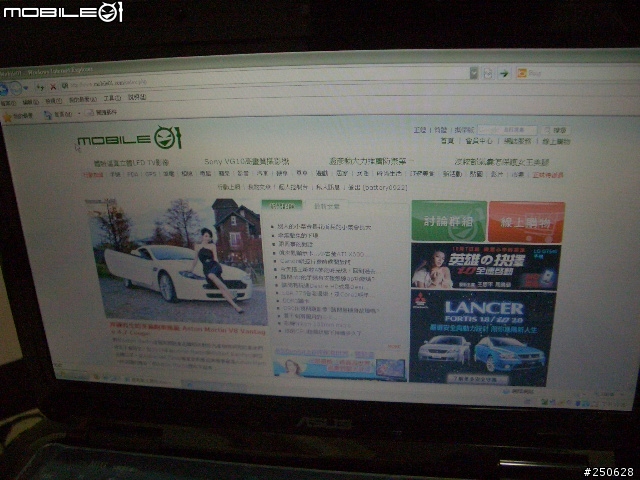
Task: Click the green Mobile01 logo on the page
Action: pos(129,138)
